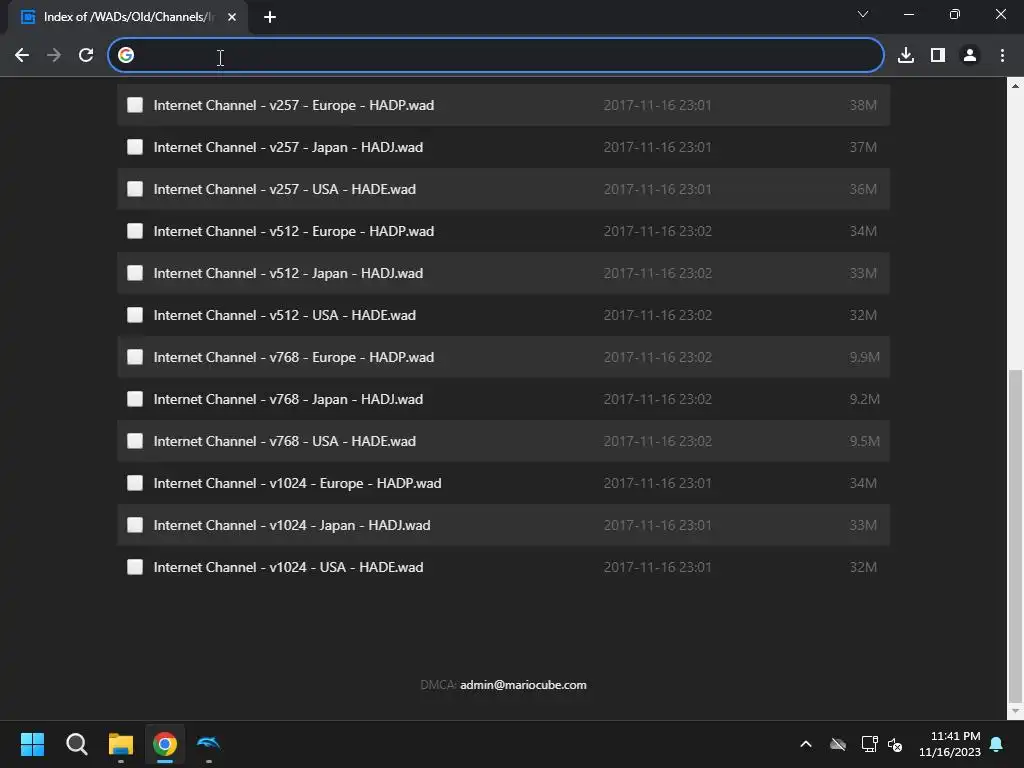Click the Google icon in address bar

[126, 56]
